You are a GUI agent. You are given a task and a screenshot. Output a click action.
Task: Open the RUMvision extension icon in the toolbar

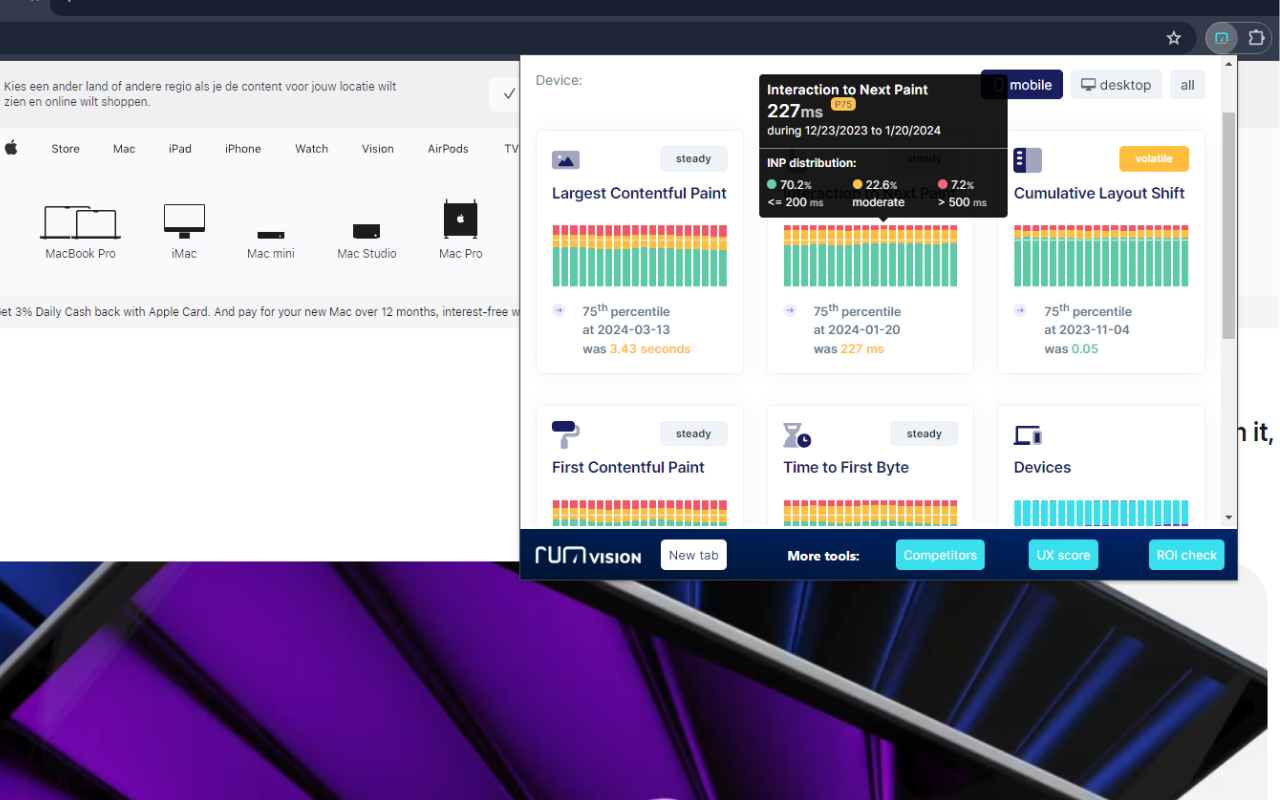tap(1221, 37)
